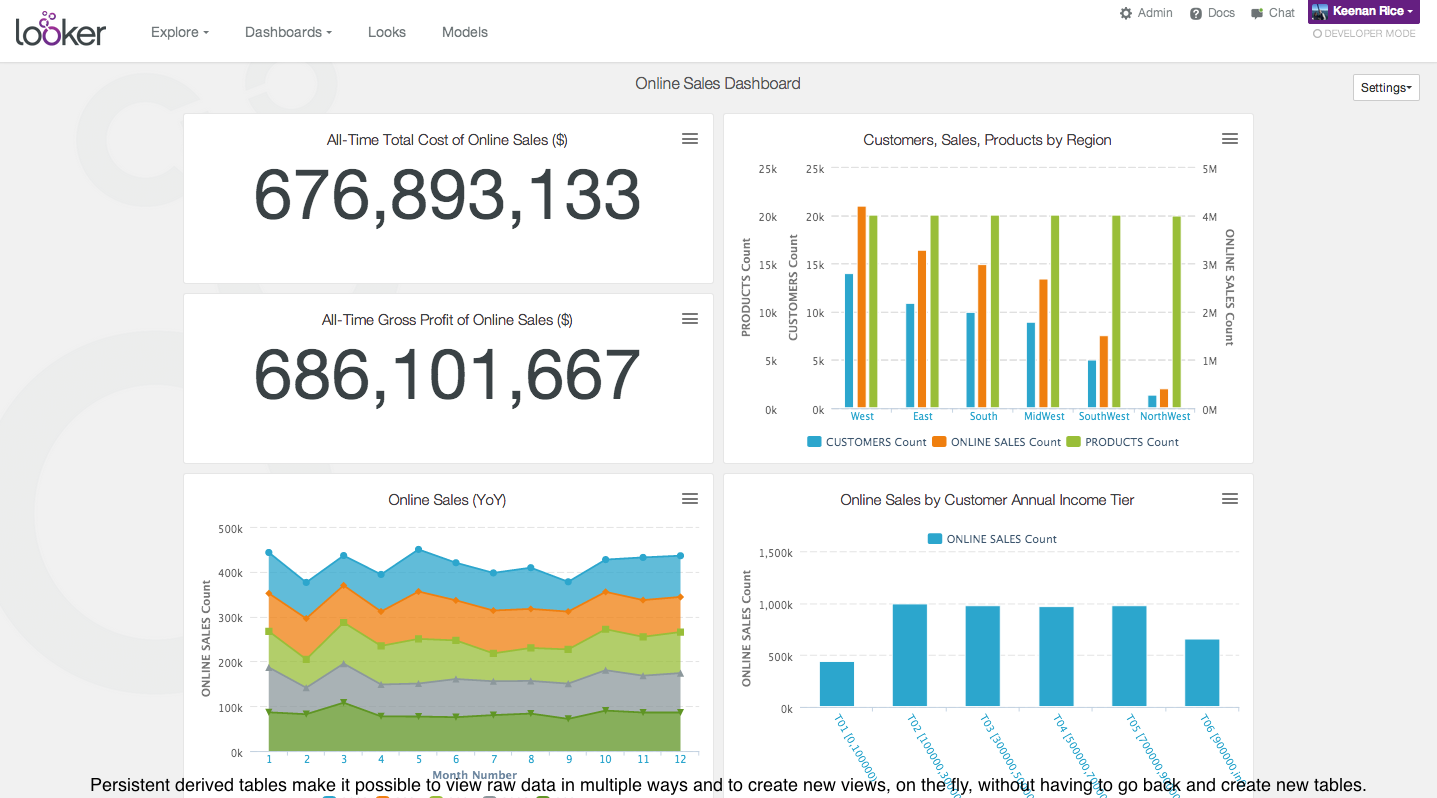Click the All-Time Gross Profit of Online Sales title
The width and height of the screenshot is (1437, 798).
[x=447, y=320]
